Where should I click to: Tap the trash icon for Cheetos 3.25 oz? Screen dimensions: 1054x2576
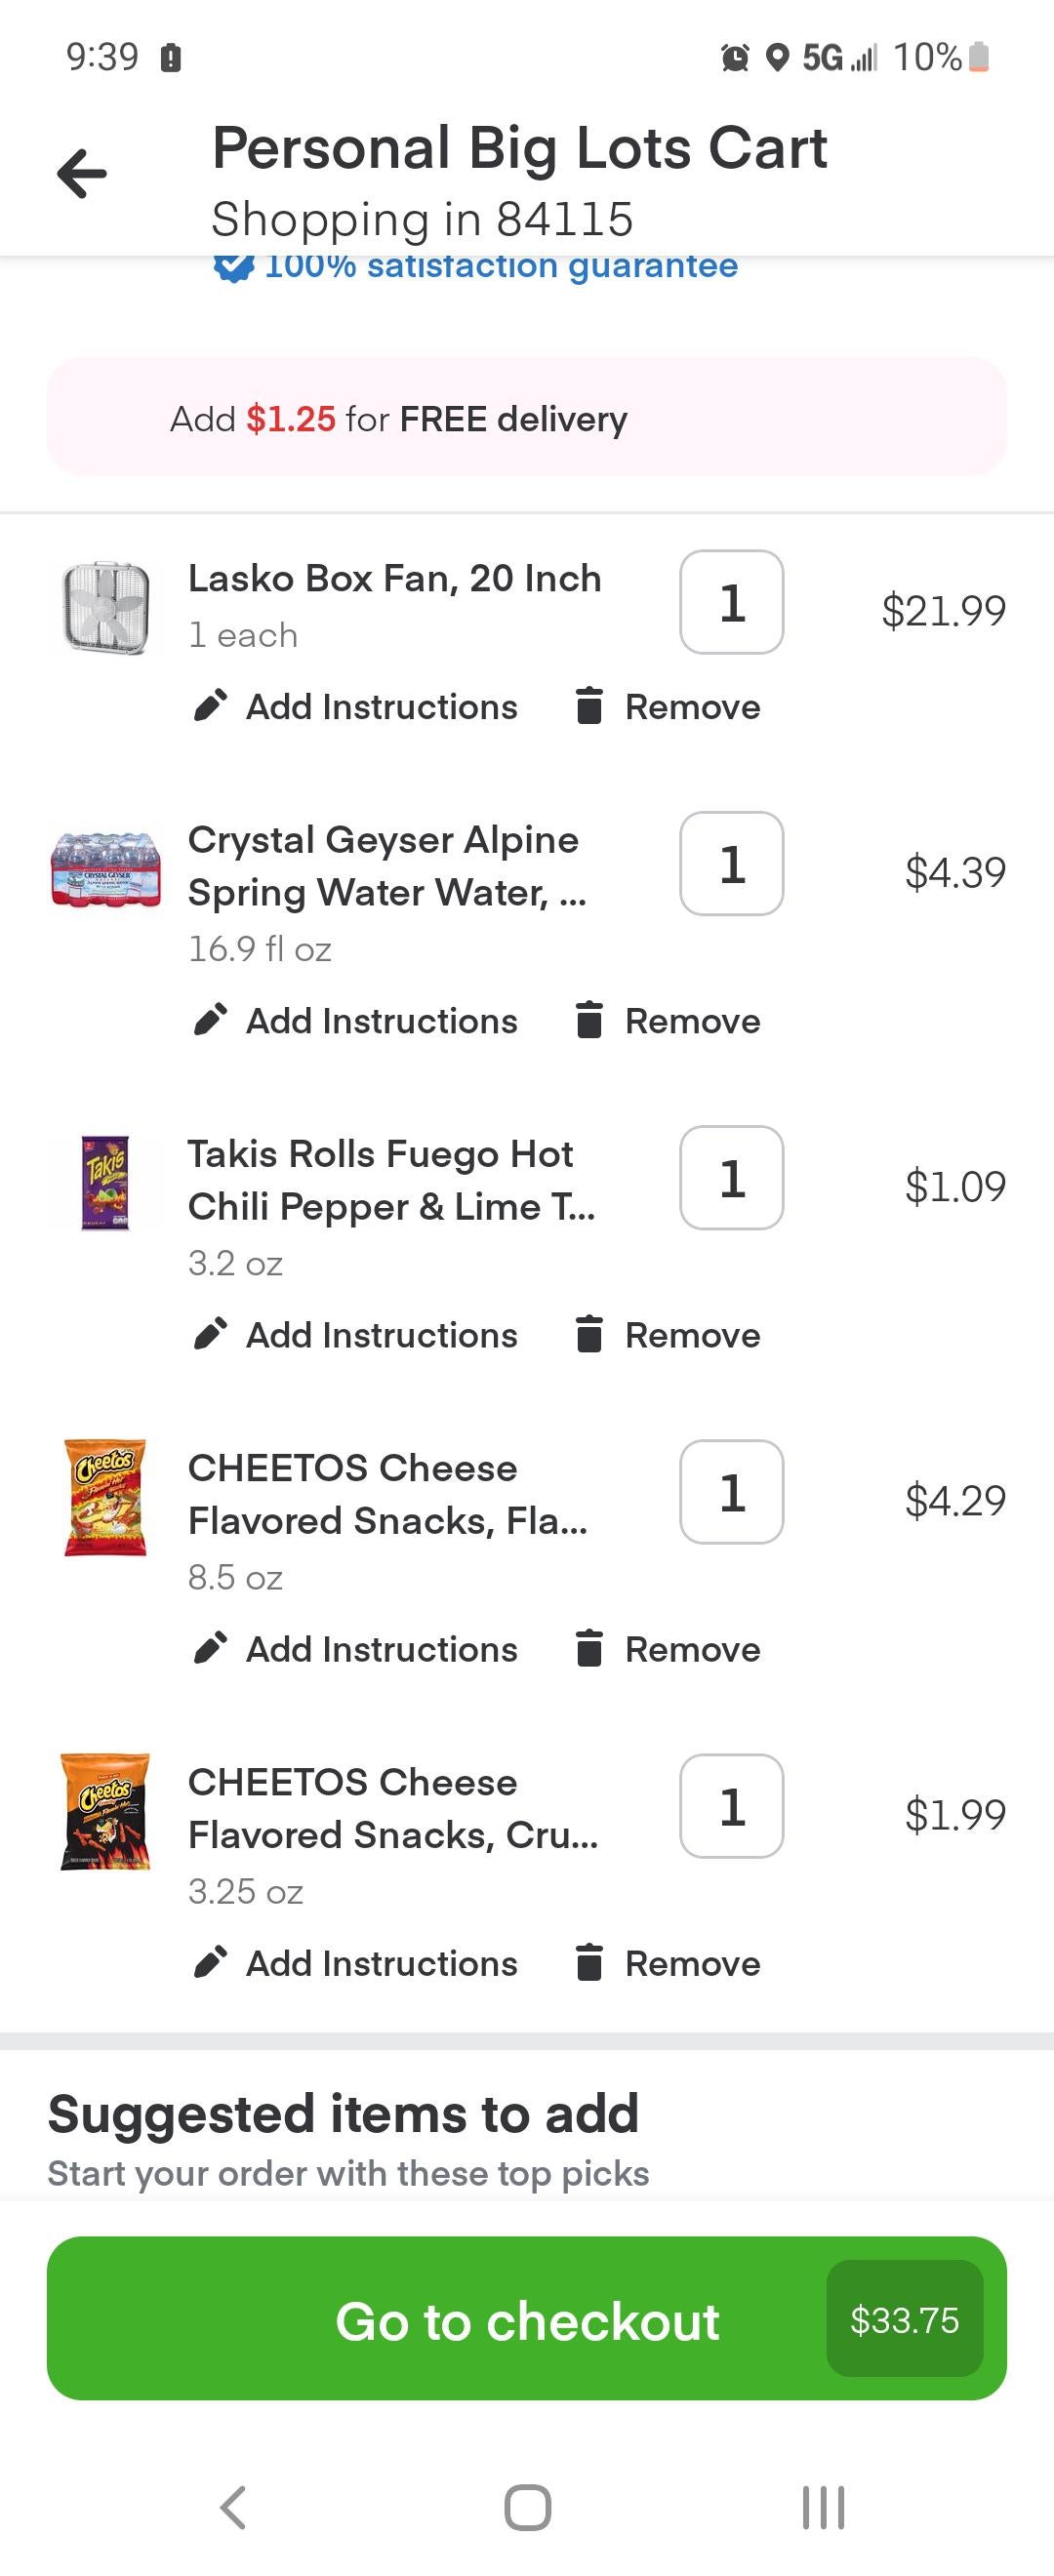click(589, 1962)
